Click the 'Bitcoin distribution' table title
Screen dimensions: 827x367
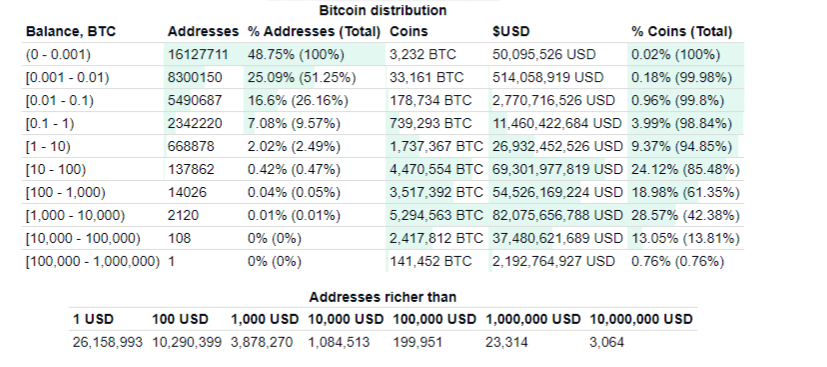click(383, 10)
